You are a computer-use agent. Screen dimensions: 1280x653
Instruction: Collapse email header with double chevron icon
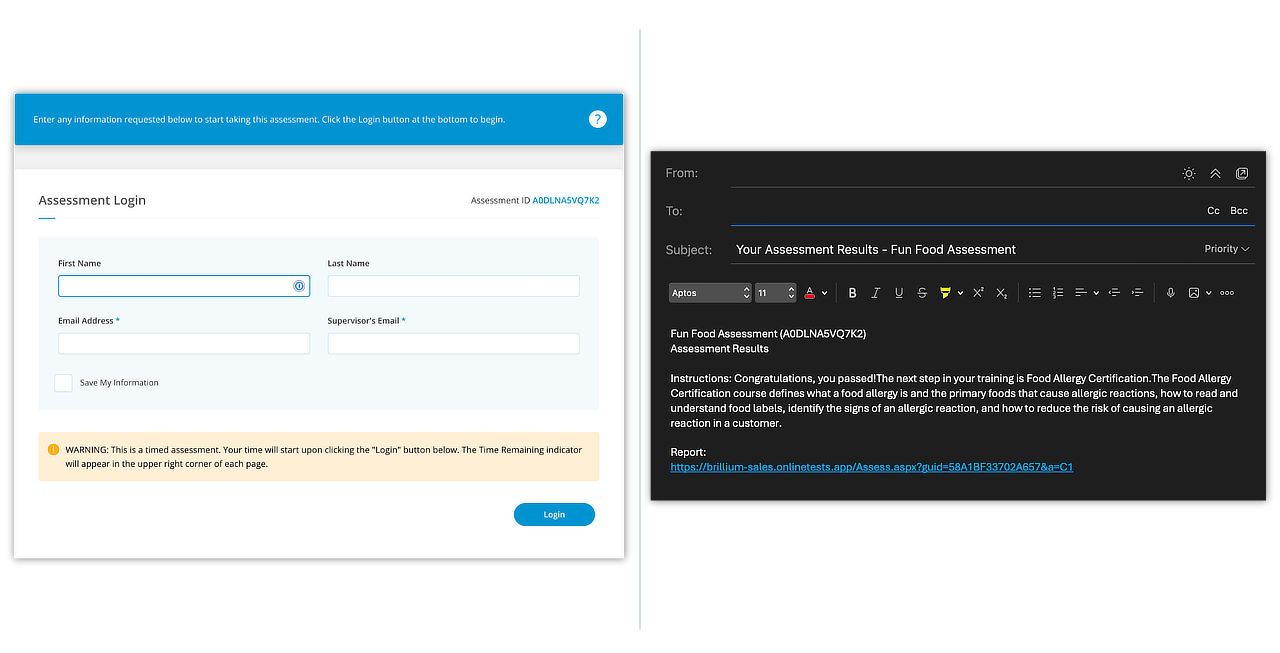[x=1215, y=173]
